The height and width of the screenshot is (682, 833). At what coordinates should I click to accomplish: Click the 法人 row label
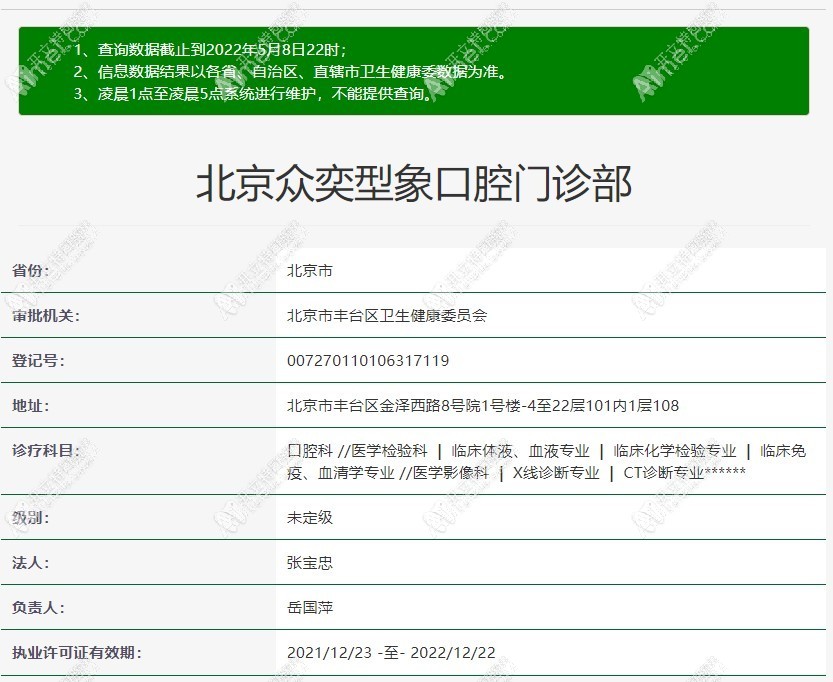point(31,563)
